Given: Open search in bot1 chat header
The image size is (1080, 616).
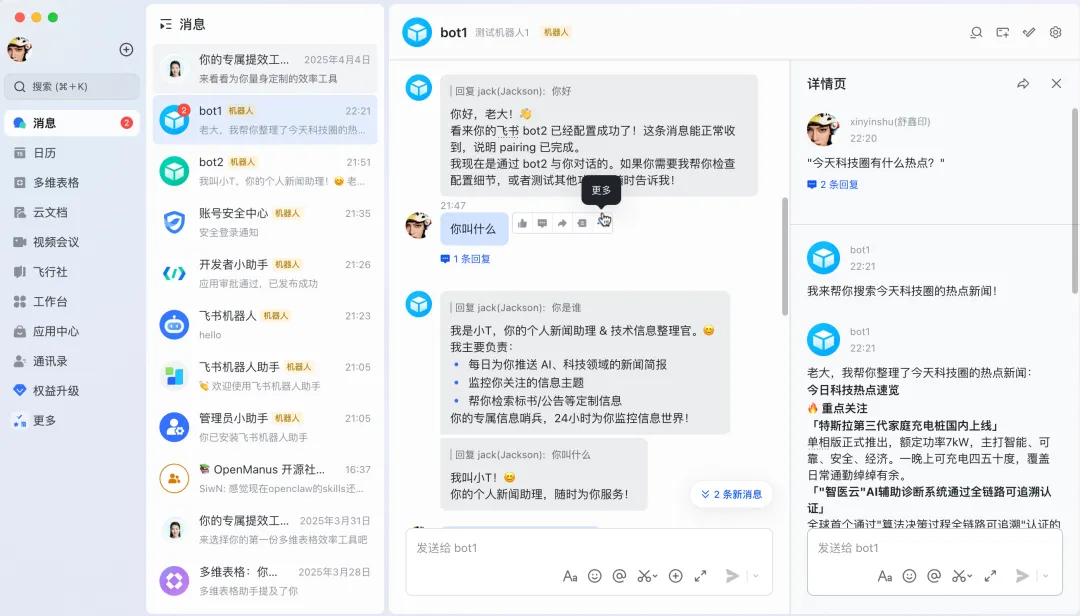Looking at the screenshot, I should point(976,32).
